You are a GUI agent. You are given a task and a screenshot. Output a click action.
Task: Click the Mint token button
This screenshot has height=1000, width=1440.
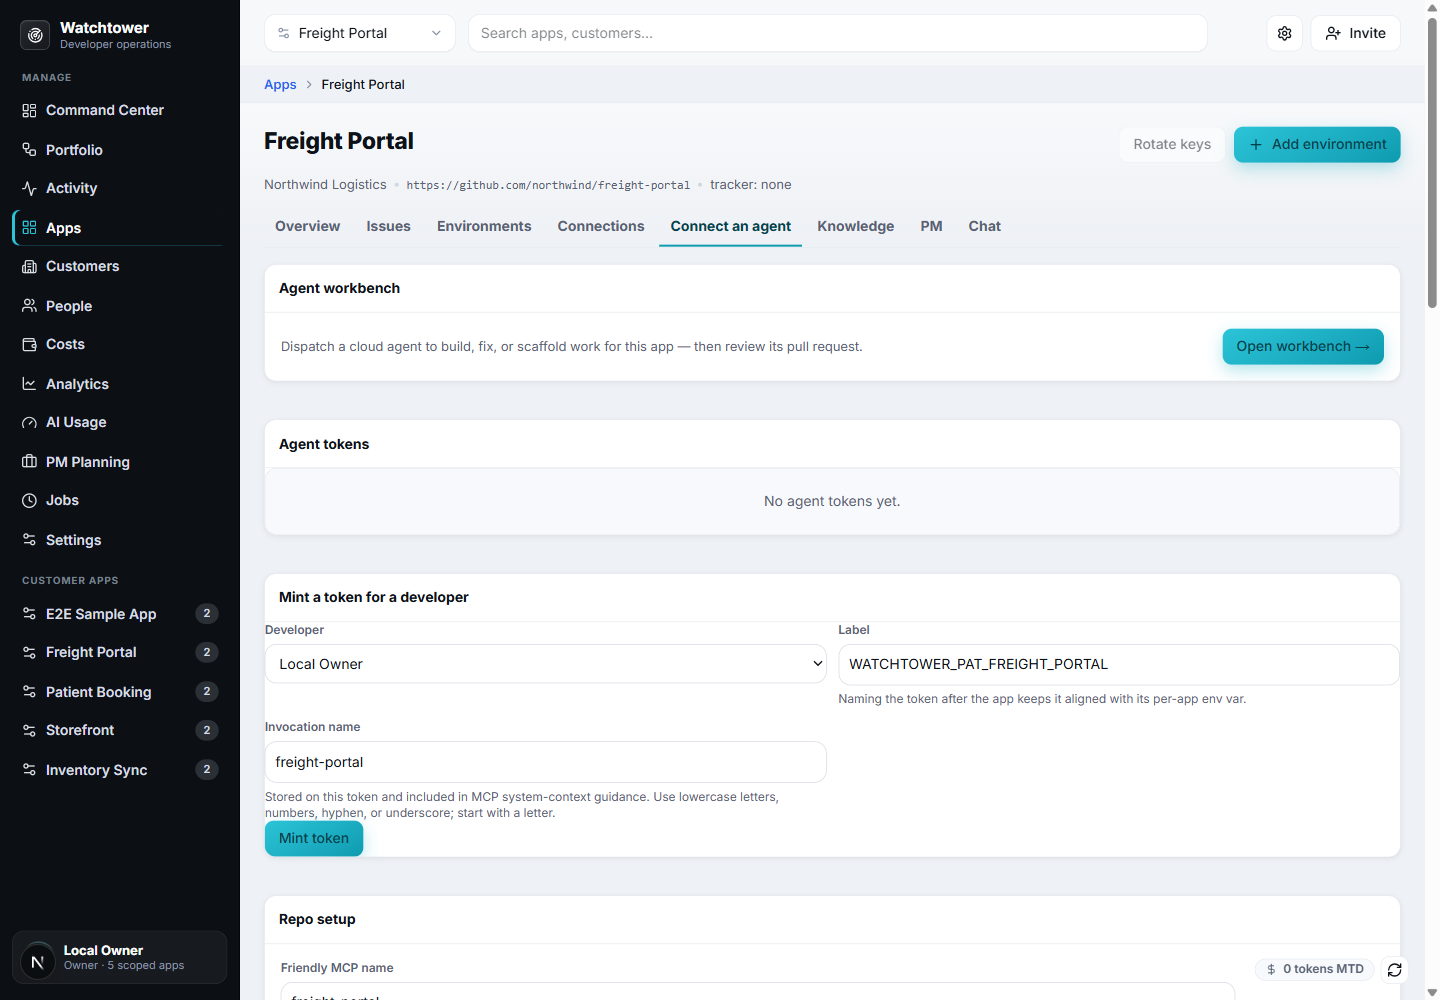coord(314,838)
